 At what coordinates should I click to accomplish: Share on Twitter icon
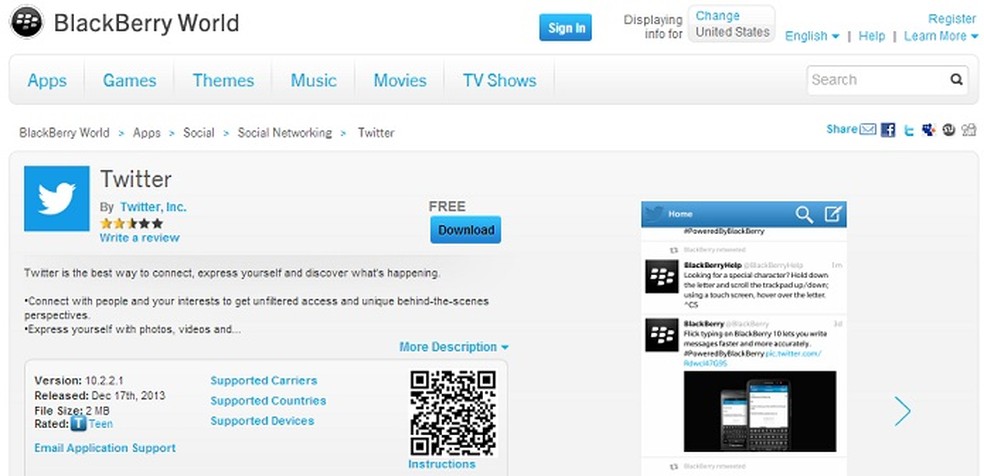tap(908, 130)
